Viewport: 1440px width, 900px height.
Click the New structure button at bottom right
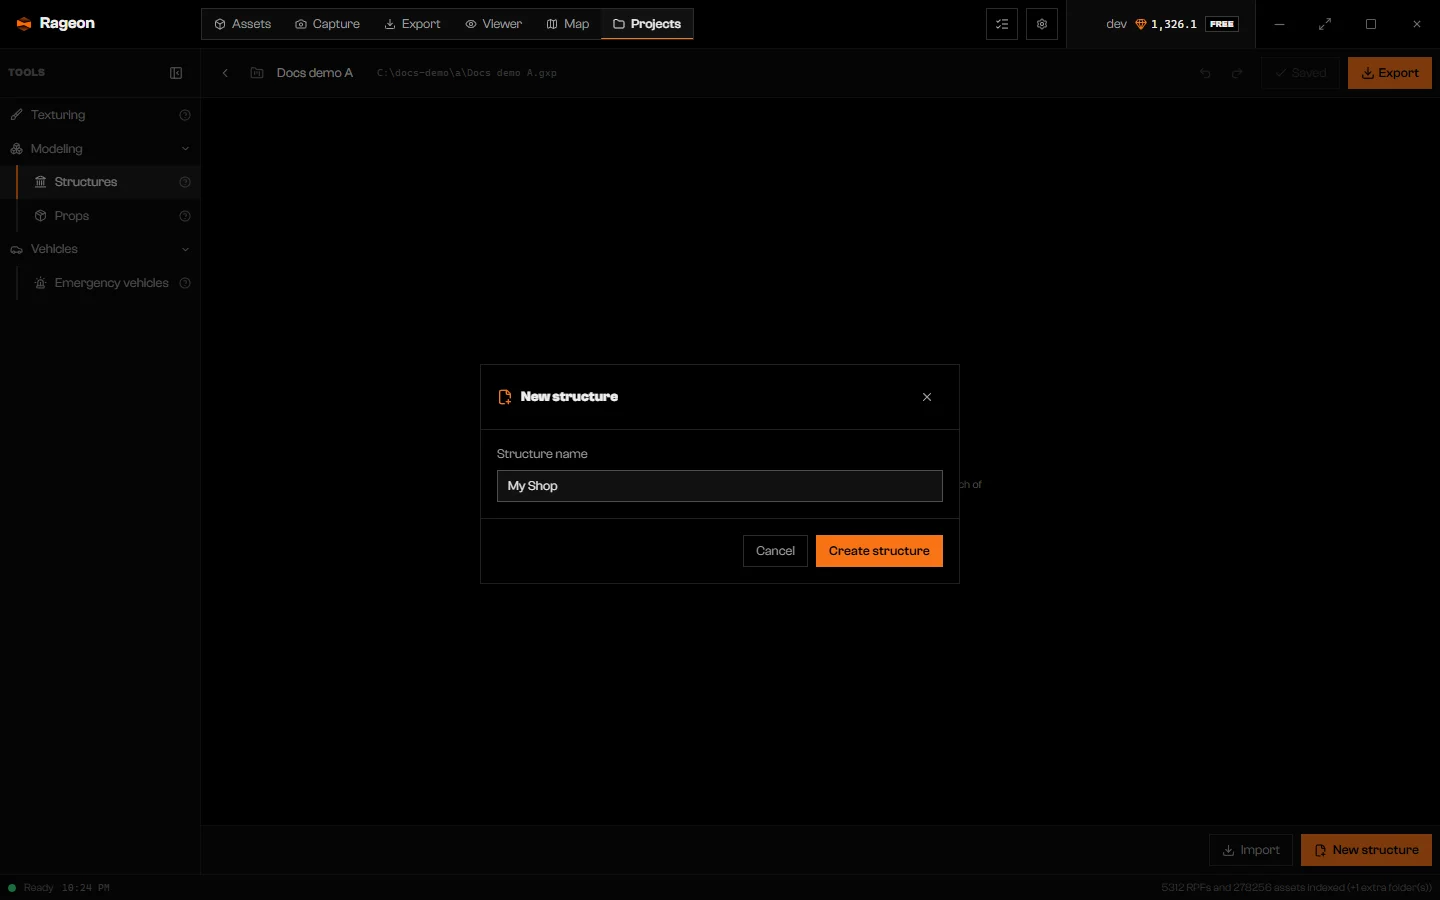point(1366,850)
